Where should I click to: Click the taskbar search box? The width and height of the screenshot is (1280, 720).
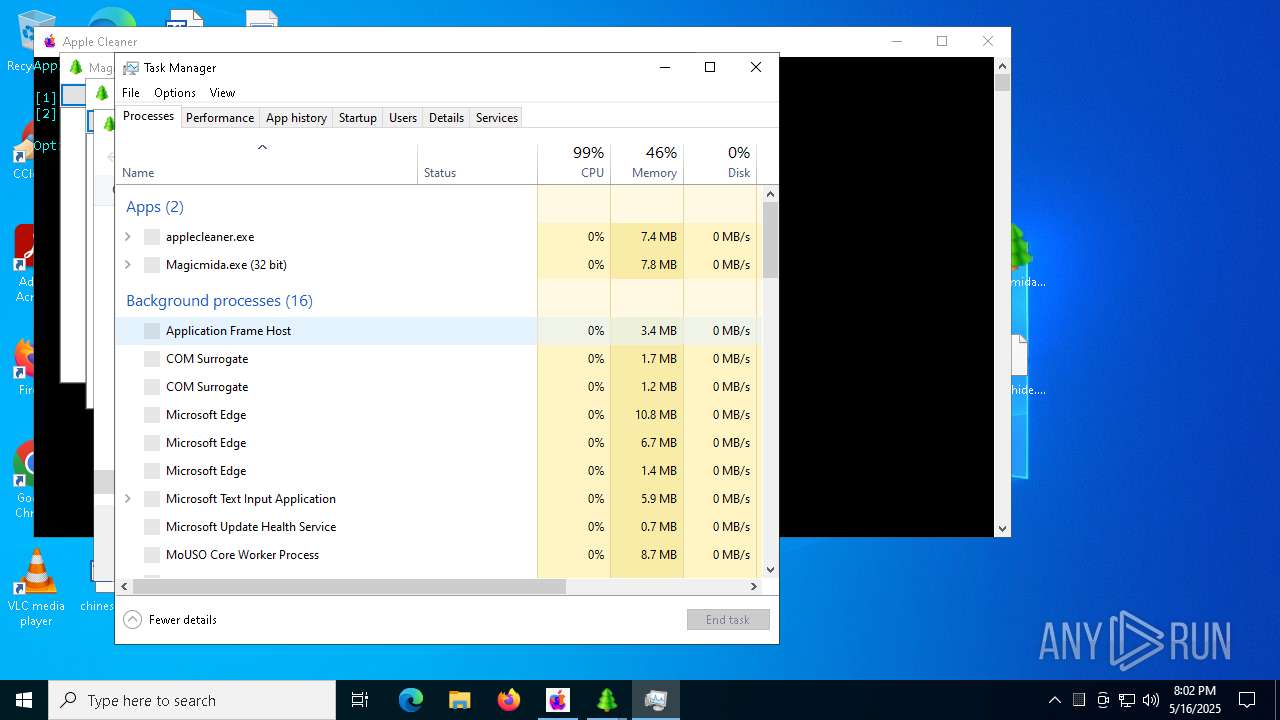[x=192, y=700]
